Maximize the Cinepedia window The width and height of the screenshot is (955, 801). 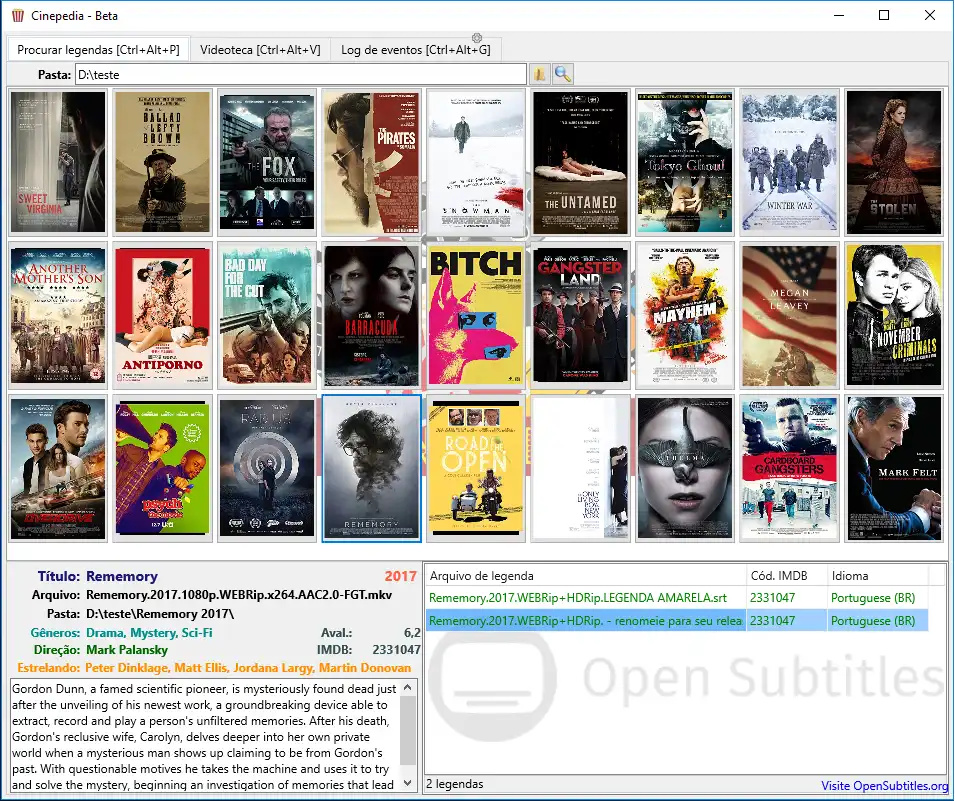coord(884,15)
